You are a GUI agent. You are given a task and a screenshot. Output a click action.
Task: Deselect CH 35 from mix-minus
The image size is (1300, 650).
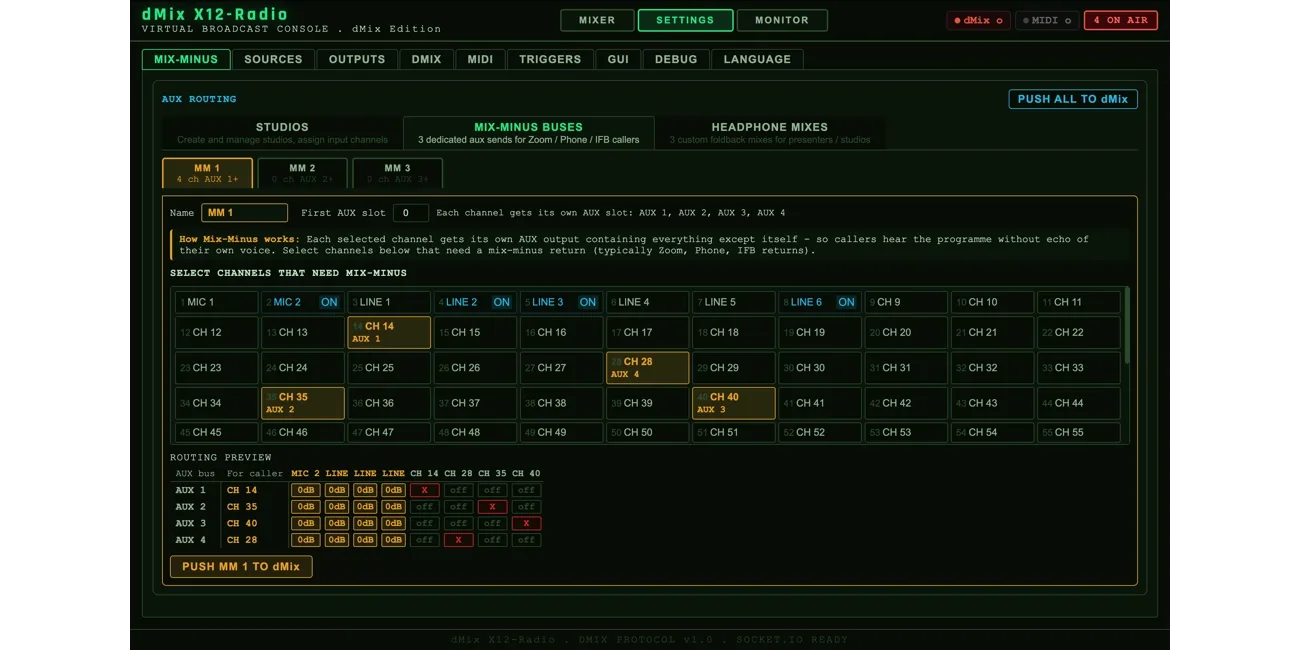[x=302, y=403]
